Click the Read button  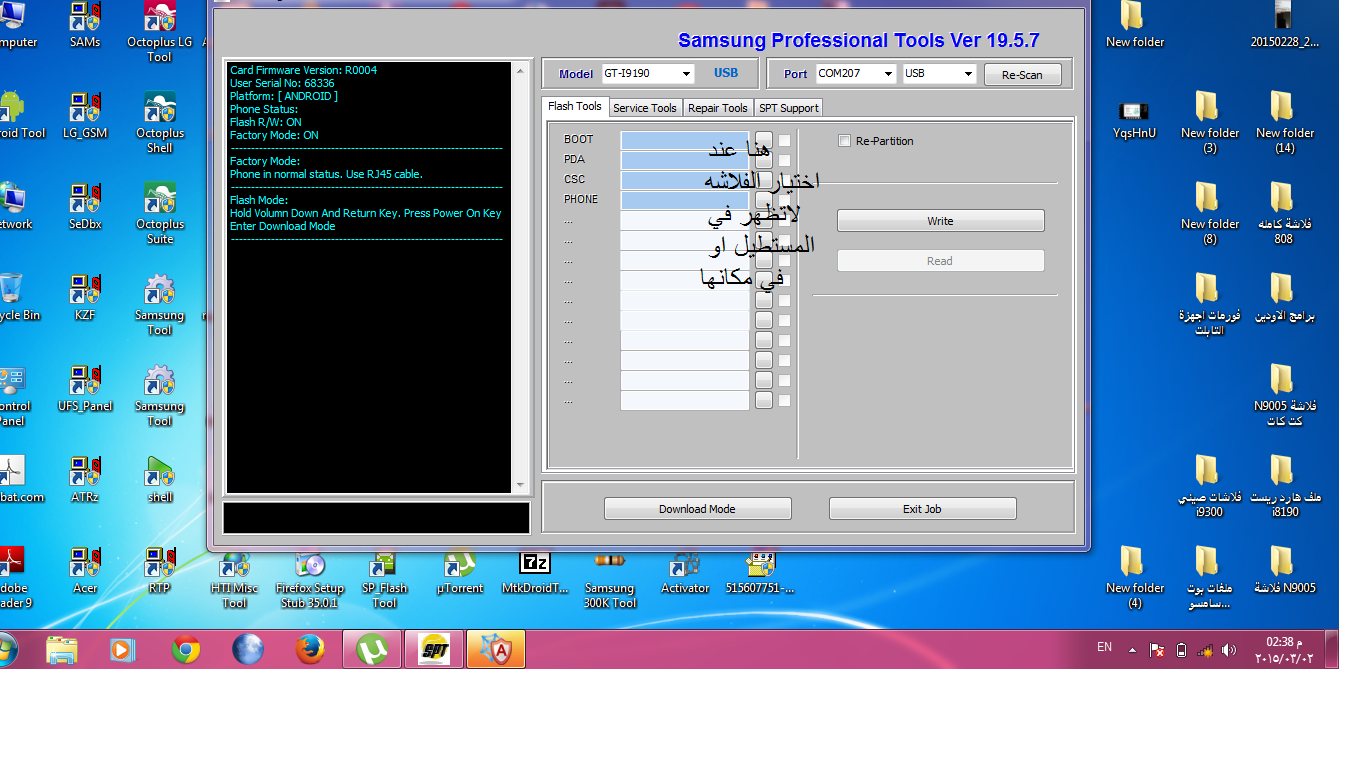[940, 261]
